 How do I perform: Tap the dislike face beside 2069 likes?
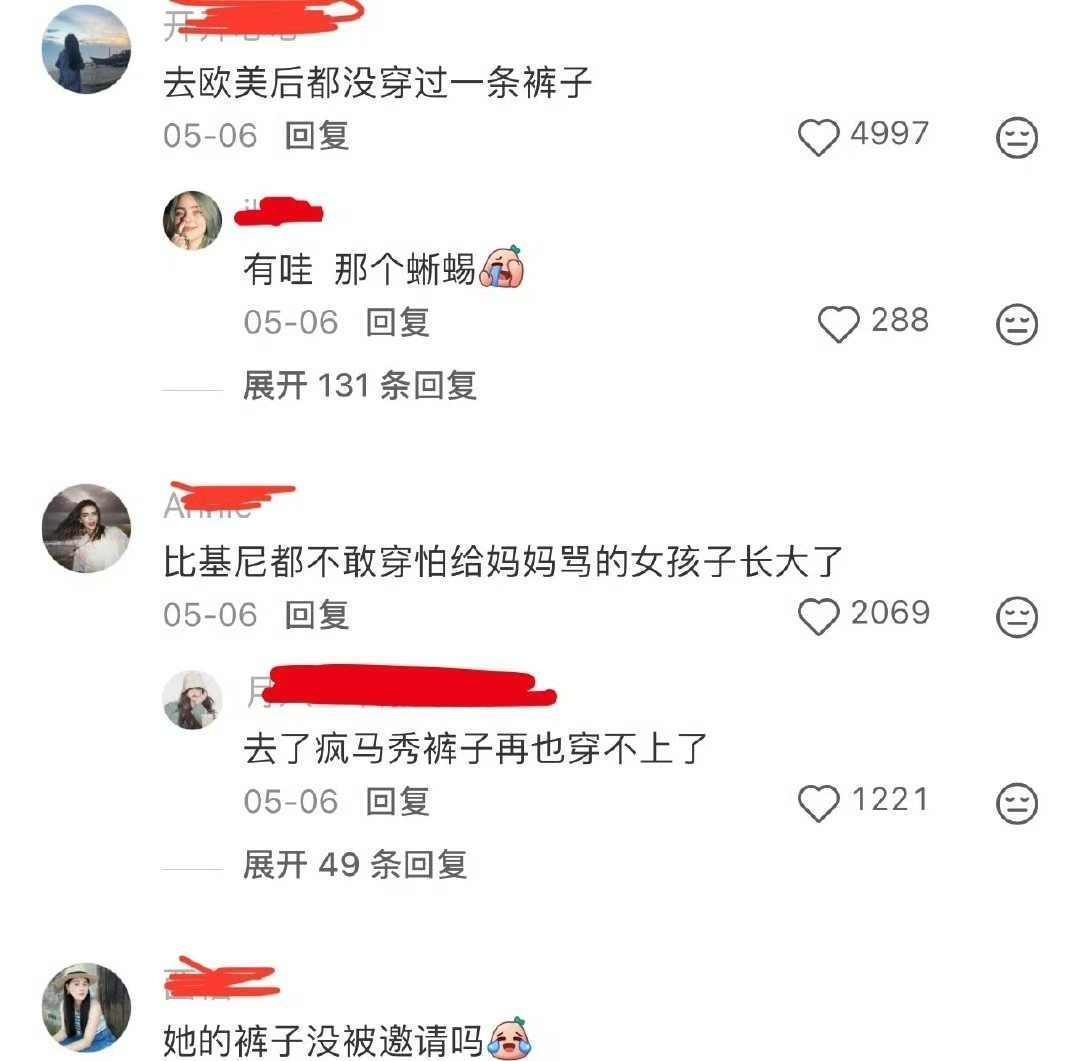pyautogui.click(x=1017, y=617)
